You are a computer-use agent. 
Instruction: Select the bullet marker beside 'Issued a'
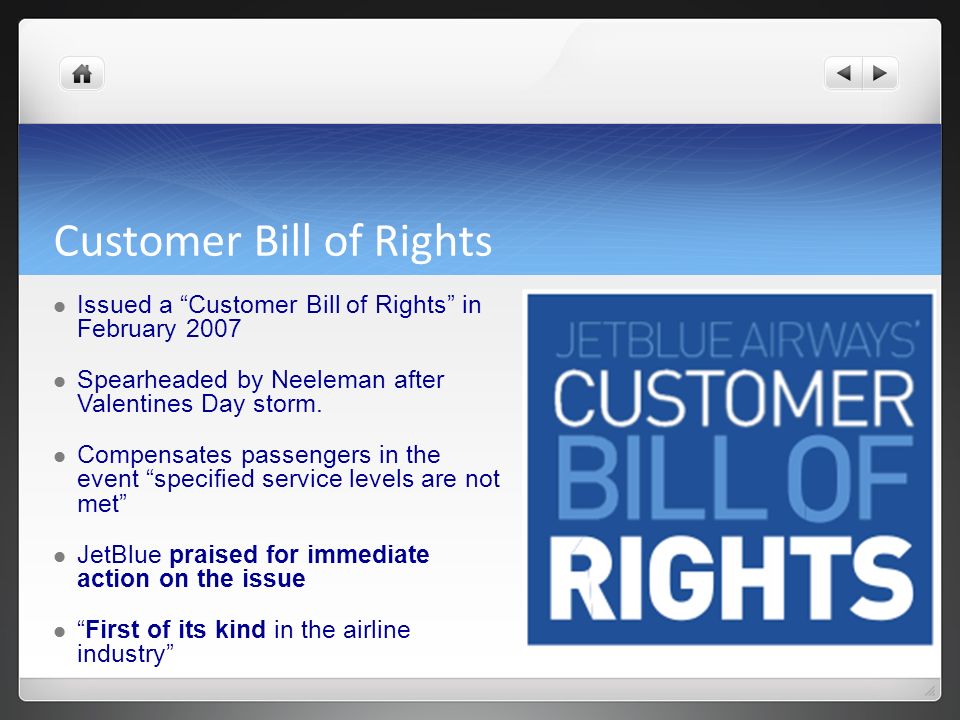coord(59,306)
